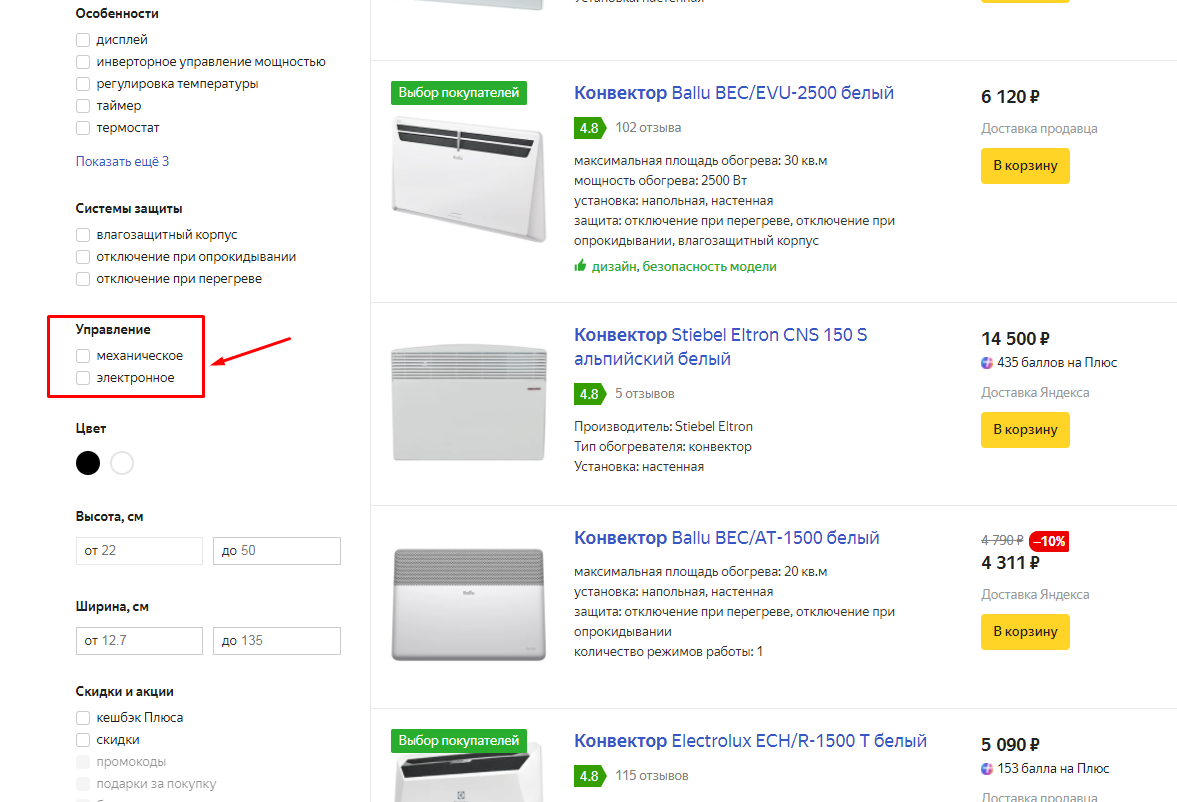1177x802 pixels.
Task: Check отключение при опрокидывании filter
Action: pyautogui.click(x=83, y=257)
